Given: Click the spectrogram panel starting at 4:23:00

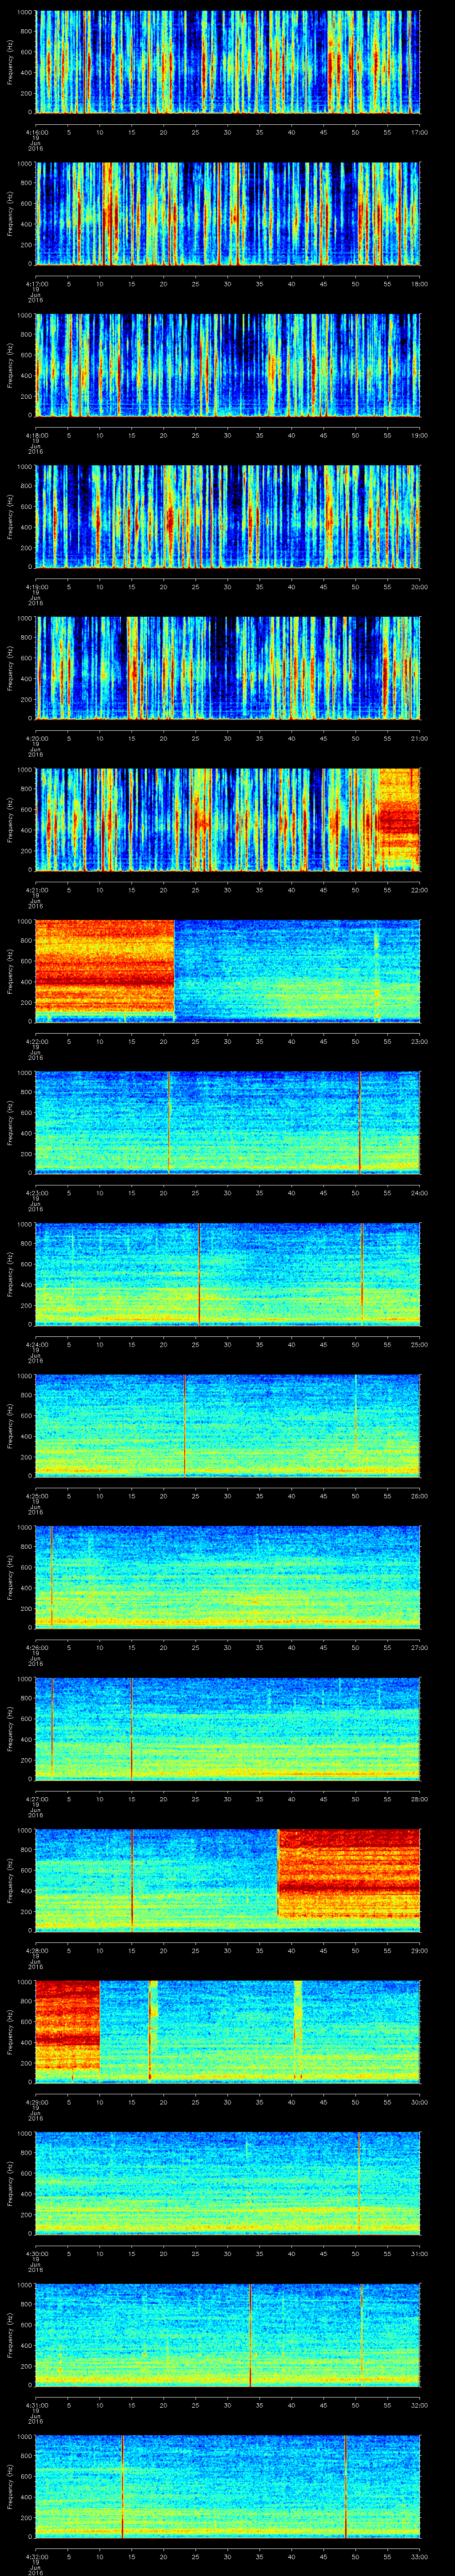Looking at the screenshot, I should (228, 1123).
